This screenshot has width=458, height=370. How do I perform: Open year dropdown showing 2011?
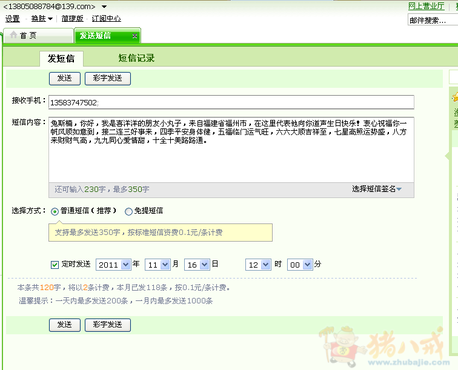[x=113, y=265]
